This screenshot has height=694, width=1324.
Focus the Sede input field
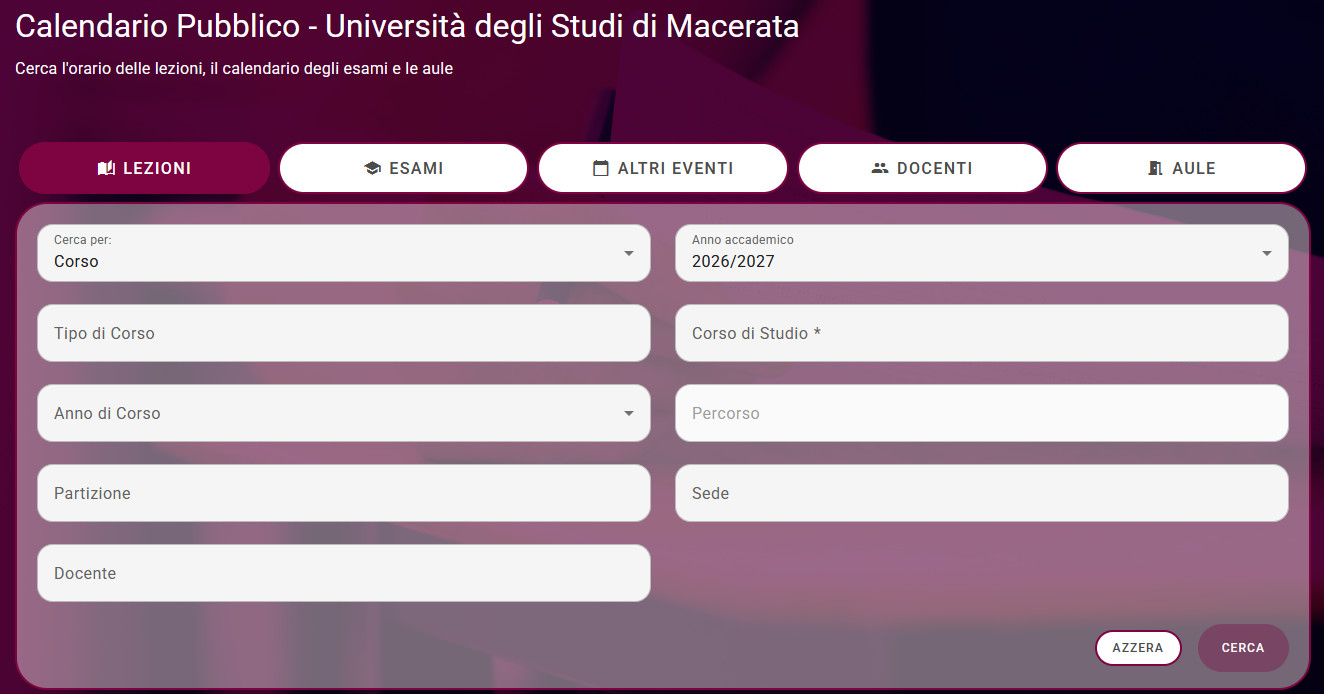tap(982, 493)
